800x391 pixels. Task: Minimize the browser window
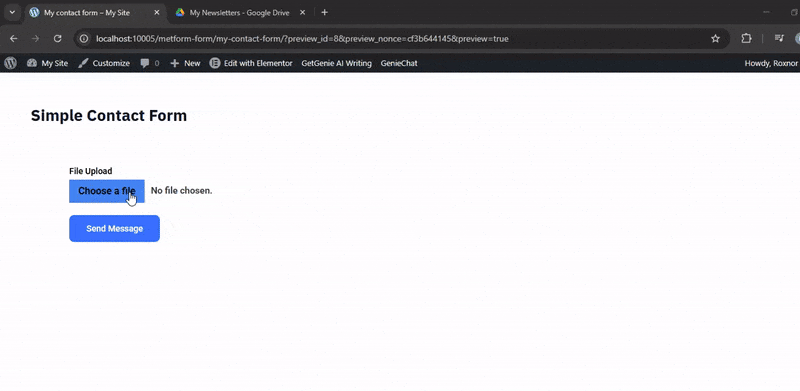(x=766, y=12)
